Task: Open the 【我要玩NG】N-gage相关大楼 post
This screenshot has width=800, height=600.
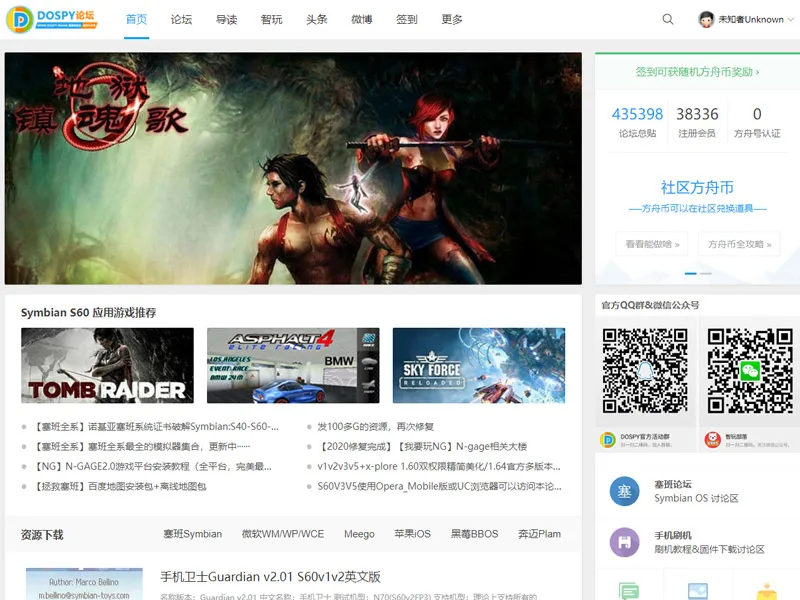Action: (422, 446)
